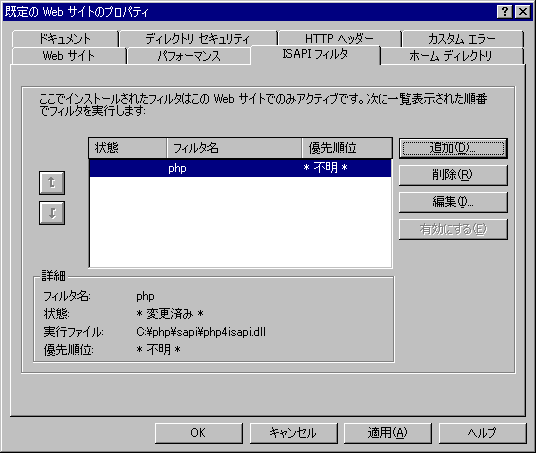Switch to the ディレクトリ セキュリティ tab
This screenshot has width=536, height=453.
point(198,39)
